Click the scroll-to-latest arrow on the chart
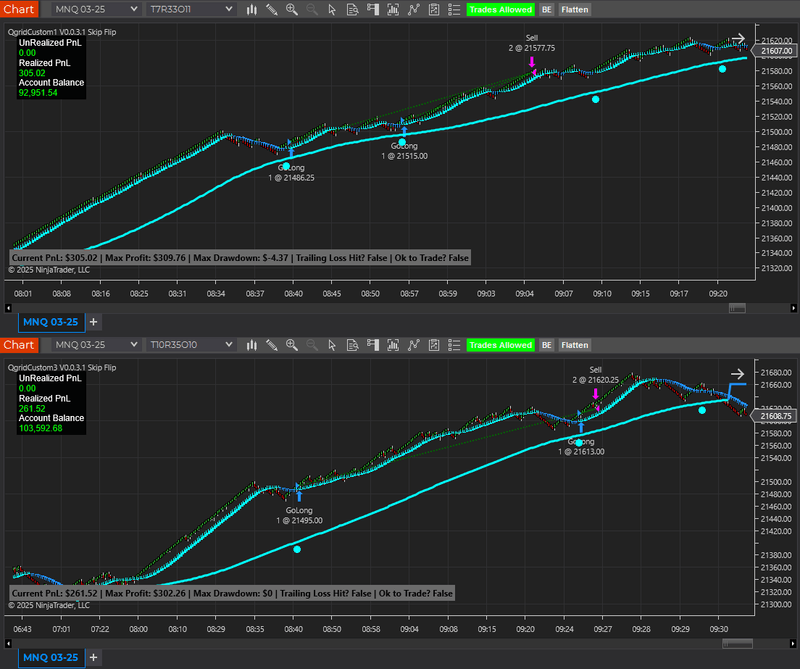 [x=738, y=39]
